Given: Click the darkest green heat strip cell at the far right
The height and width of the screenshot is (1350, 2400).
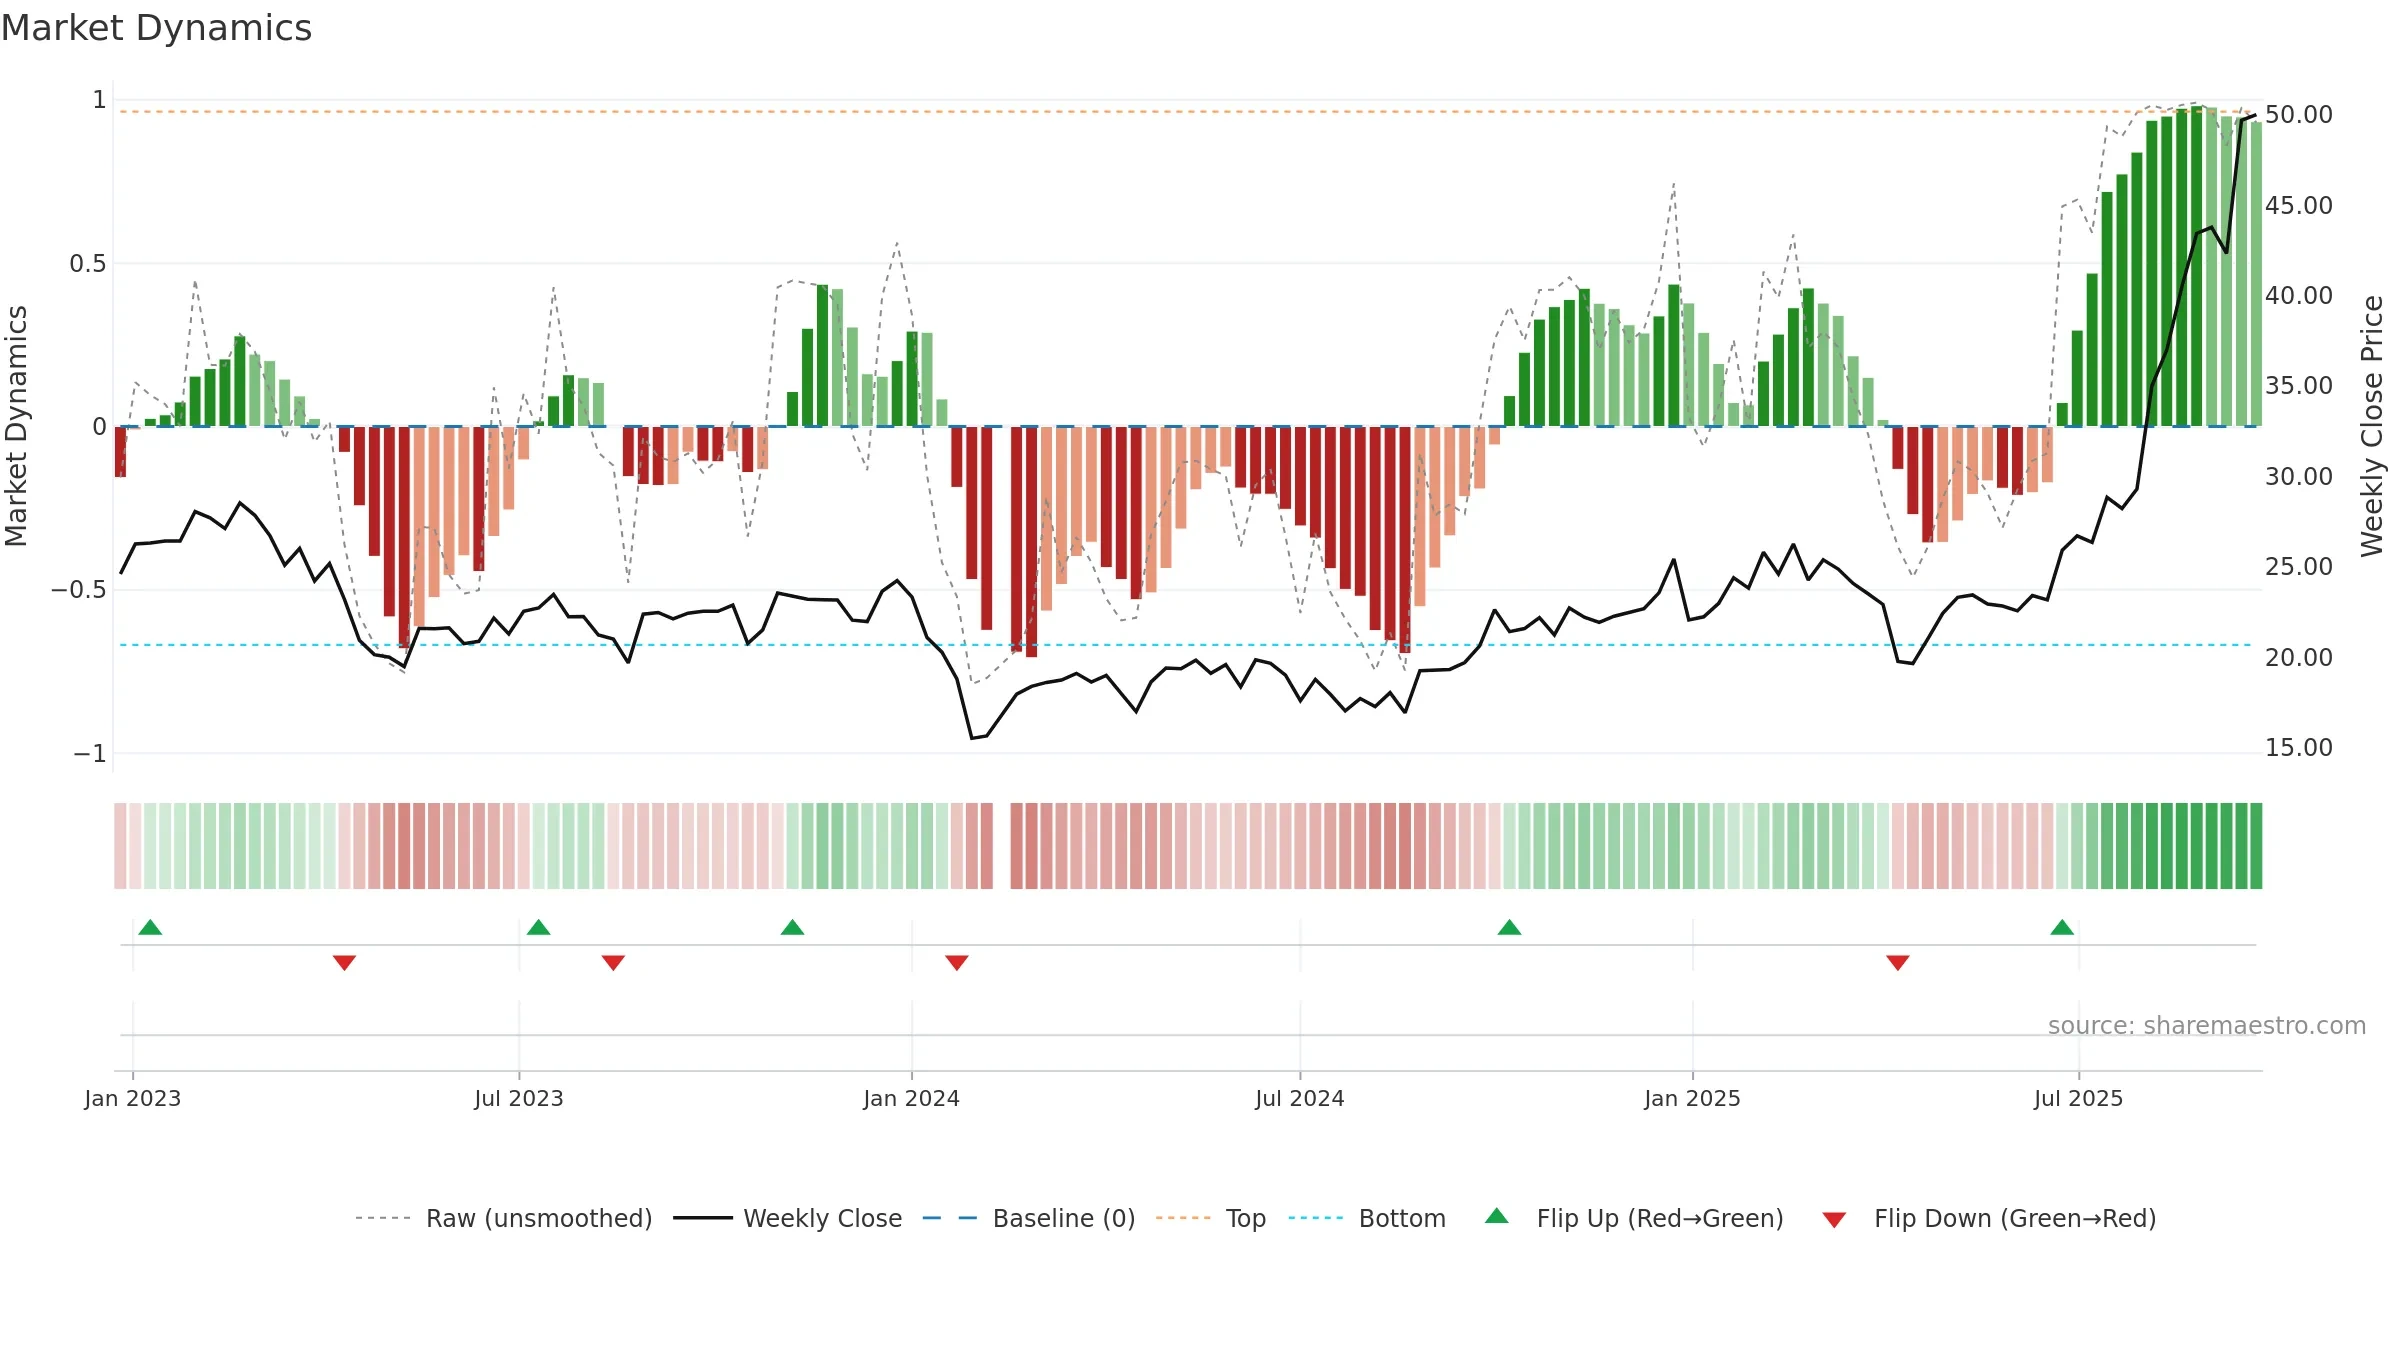Looking at the screenshot, I should (x=2256, y=846).
